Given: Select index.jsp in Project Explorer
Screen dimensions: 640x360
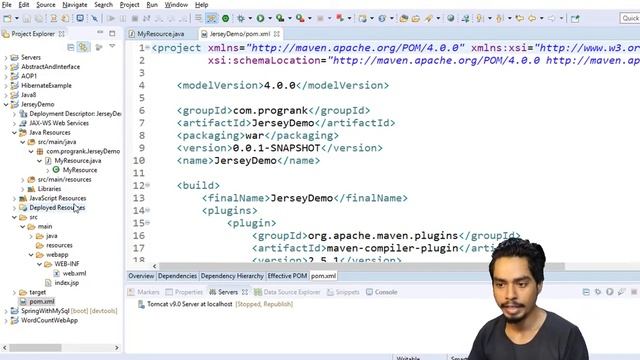Looking at the screenshot, I should [67, 283].
